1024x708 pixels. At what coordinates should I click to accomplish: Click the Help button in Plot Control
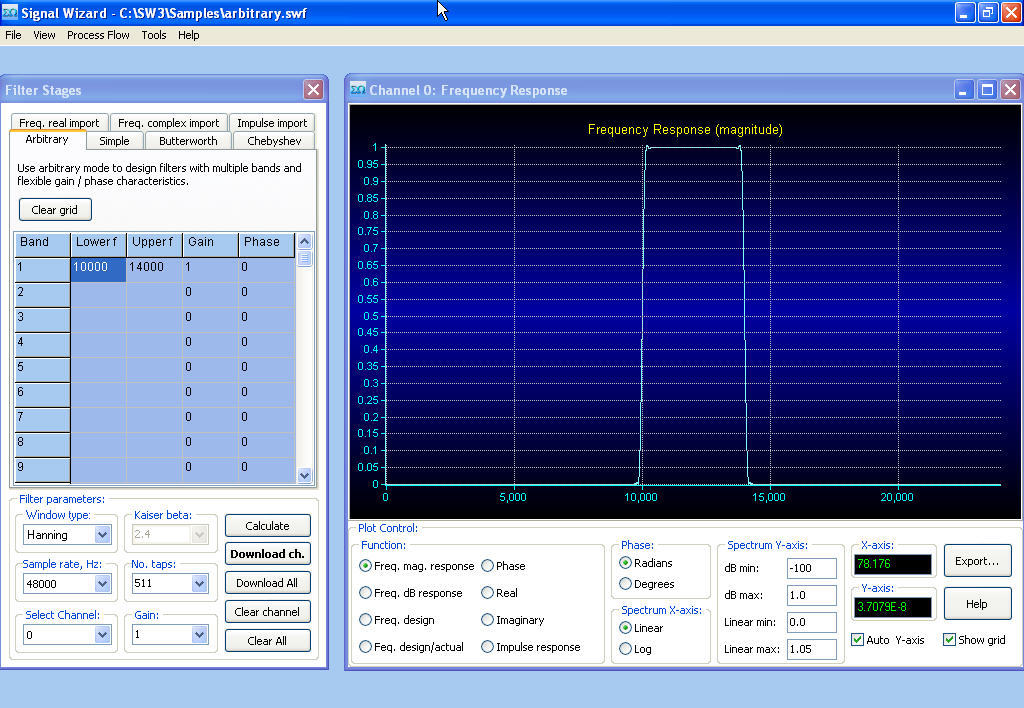(x=977, y=604)
